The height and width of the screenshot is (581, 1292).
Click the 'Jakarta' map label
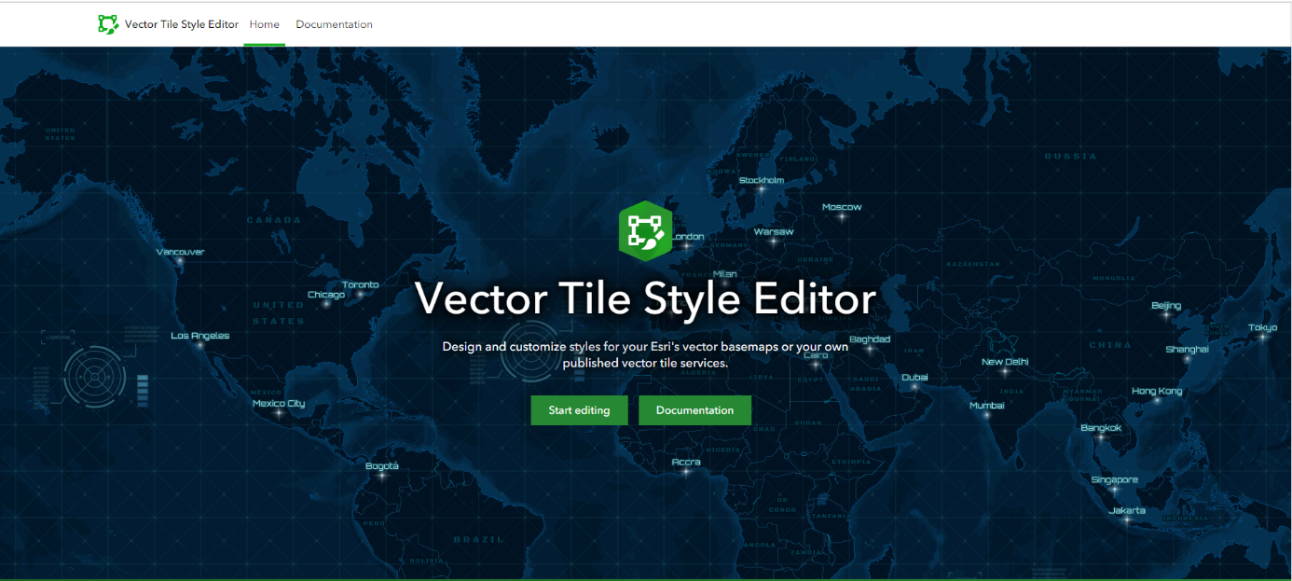tap(1127, 511)
